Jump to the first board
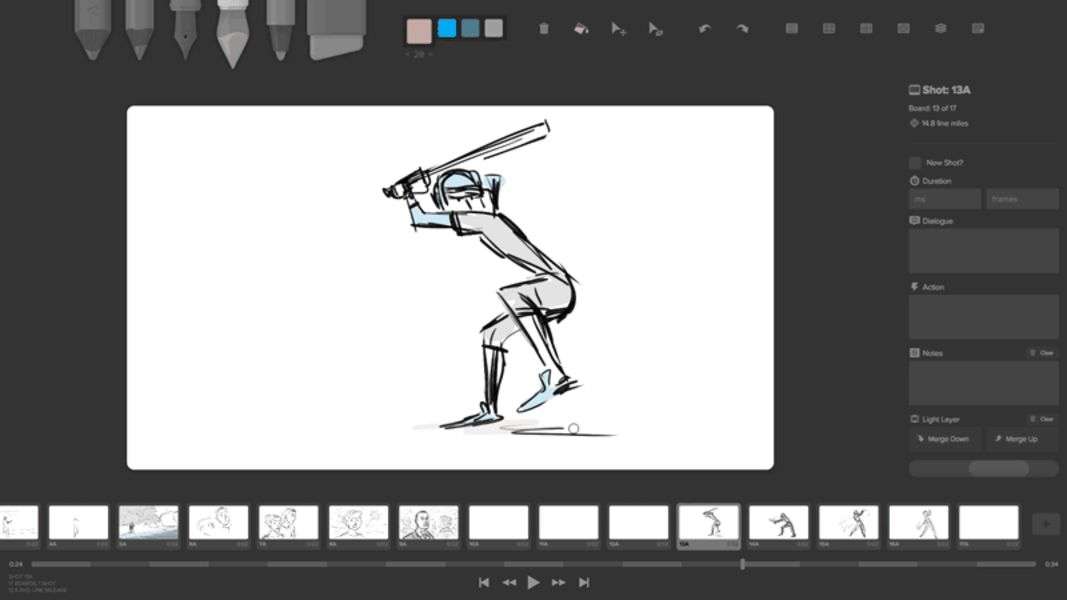This screenshot has width=1067, height=600. pos(484,582)
